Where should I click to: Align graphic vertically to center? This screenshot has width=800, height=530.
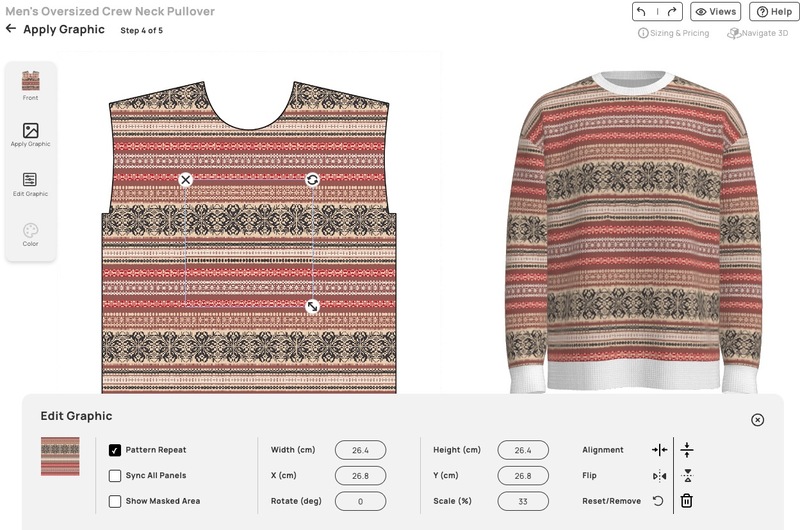(x=687, y=450)
